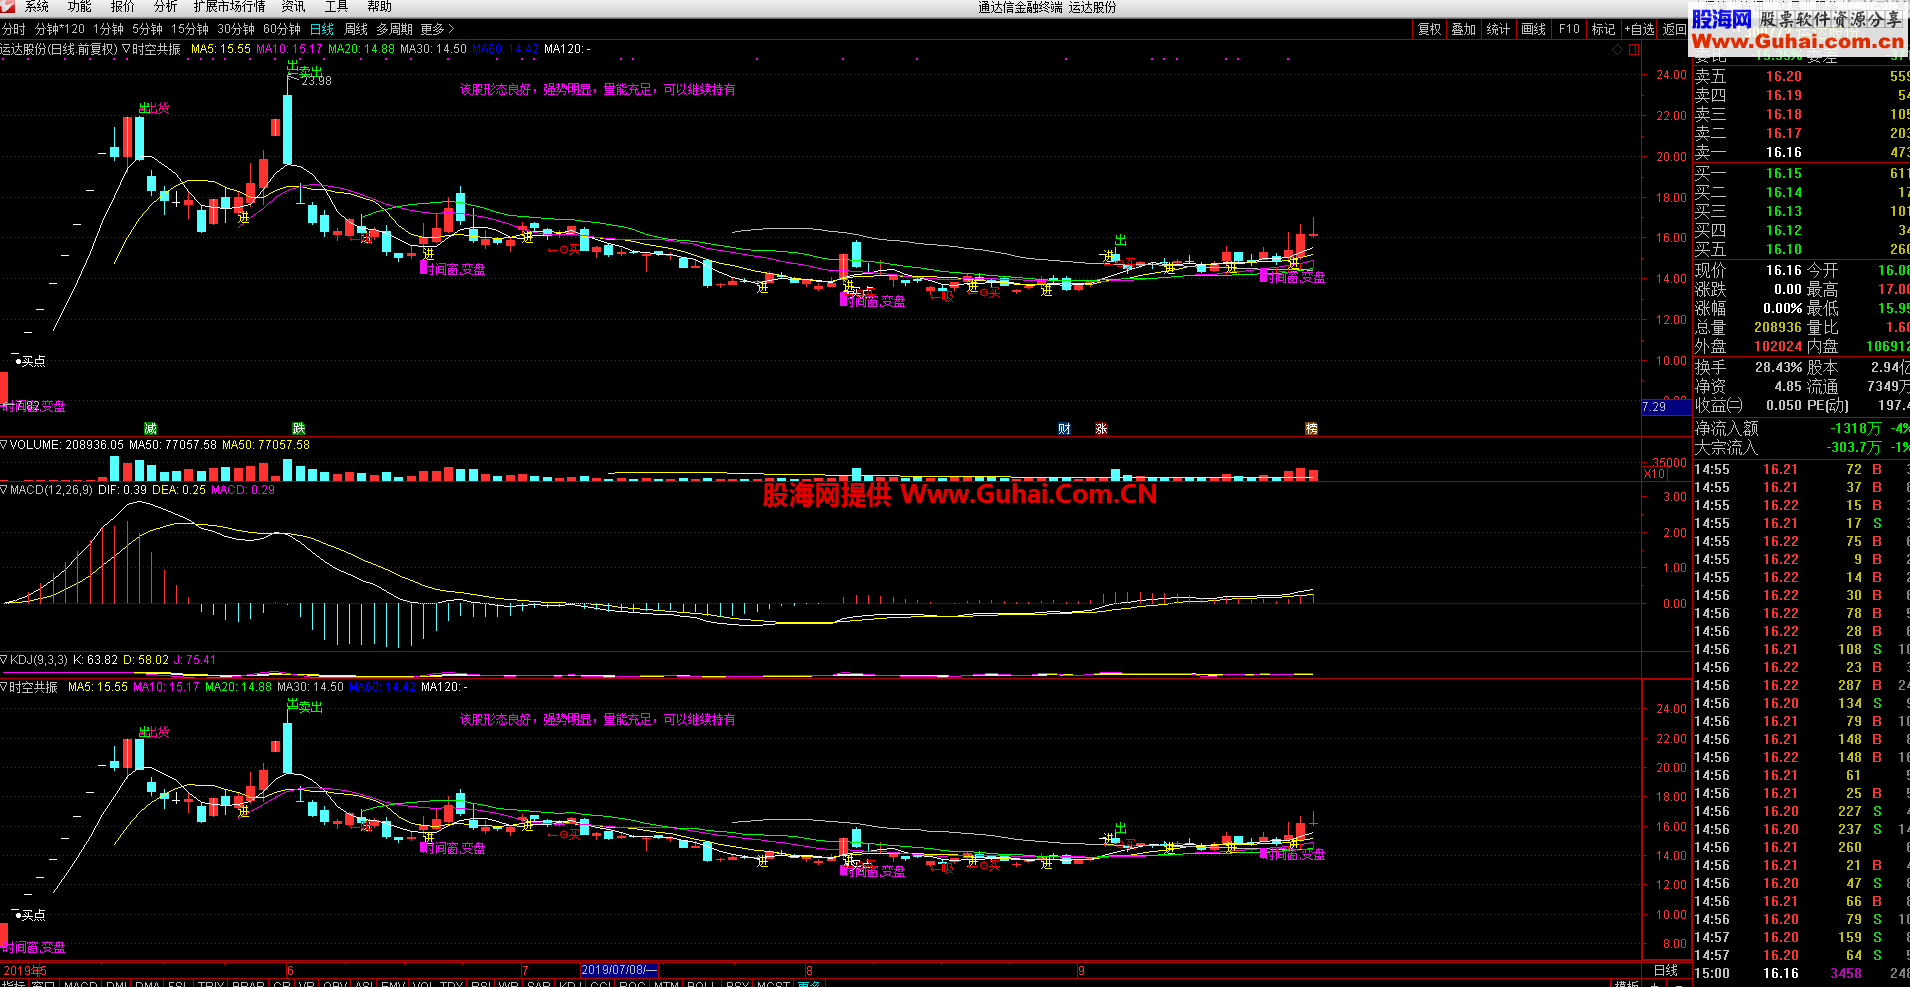The image size is (1910, 987).
Task: Click the 复权 toolbar button
Action: 1430,29
